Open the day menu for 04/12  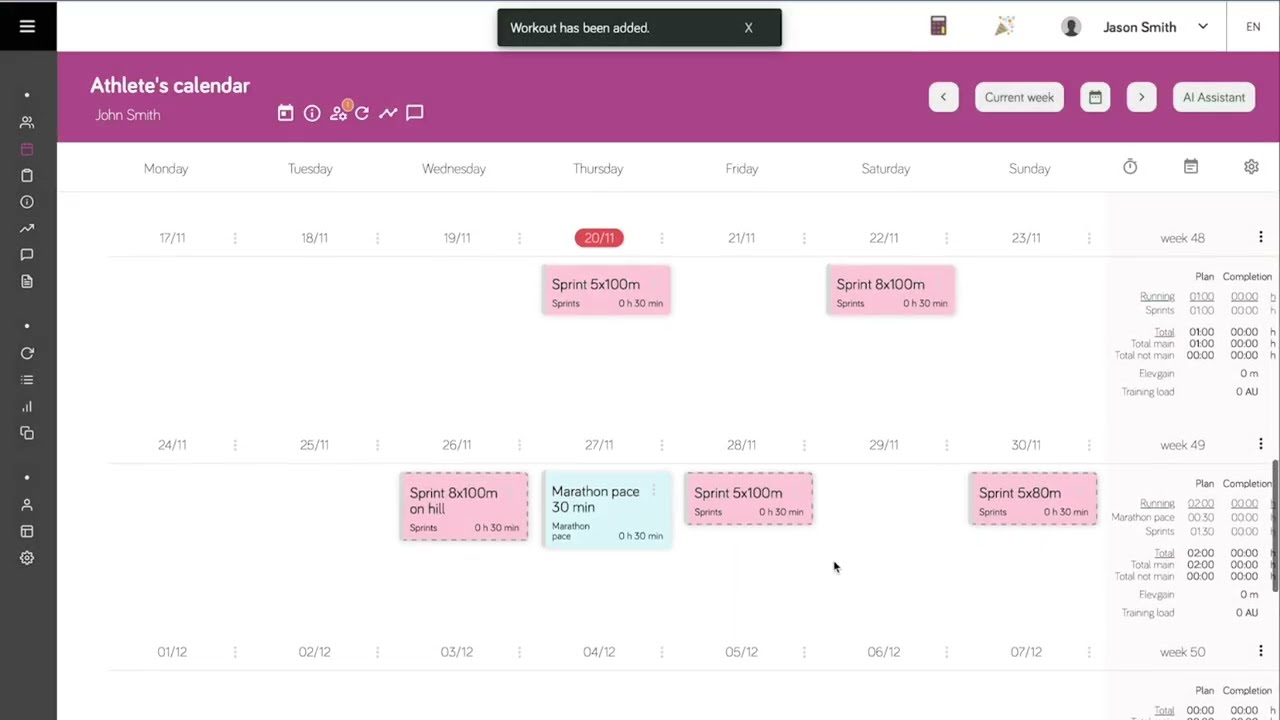[662, 652]
